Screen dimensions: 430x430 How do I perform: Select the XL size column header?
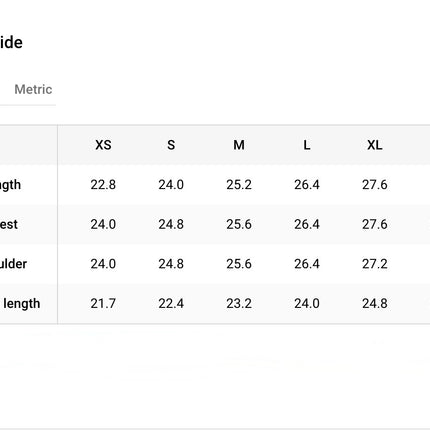coord(375,145)
